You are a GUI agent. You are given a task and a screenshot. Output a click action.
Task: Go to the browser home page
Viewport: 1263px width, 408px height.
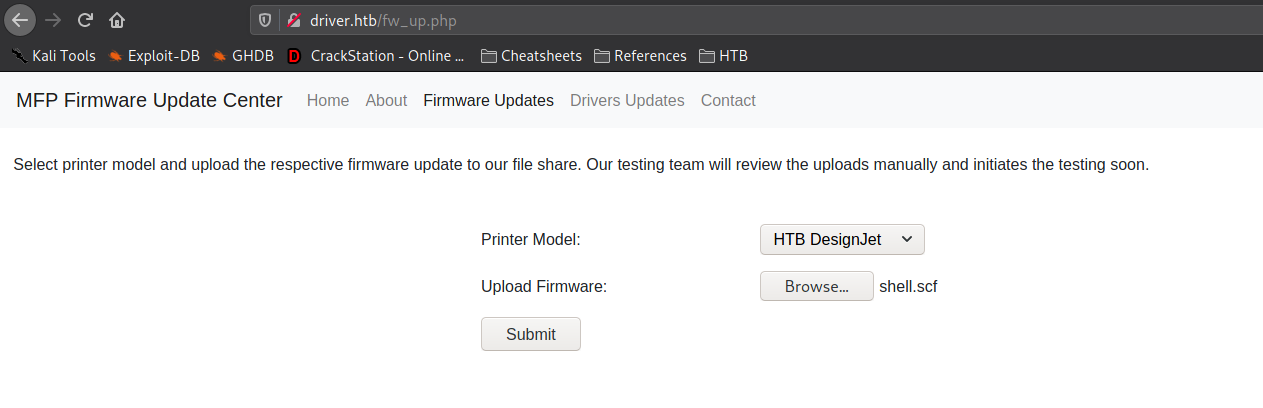point(117,19)
